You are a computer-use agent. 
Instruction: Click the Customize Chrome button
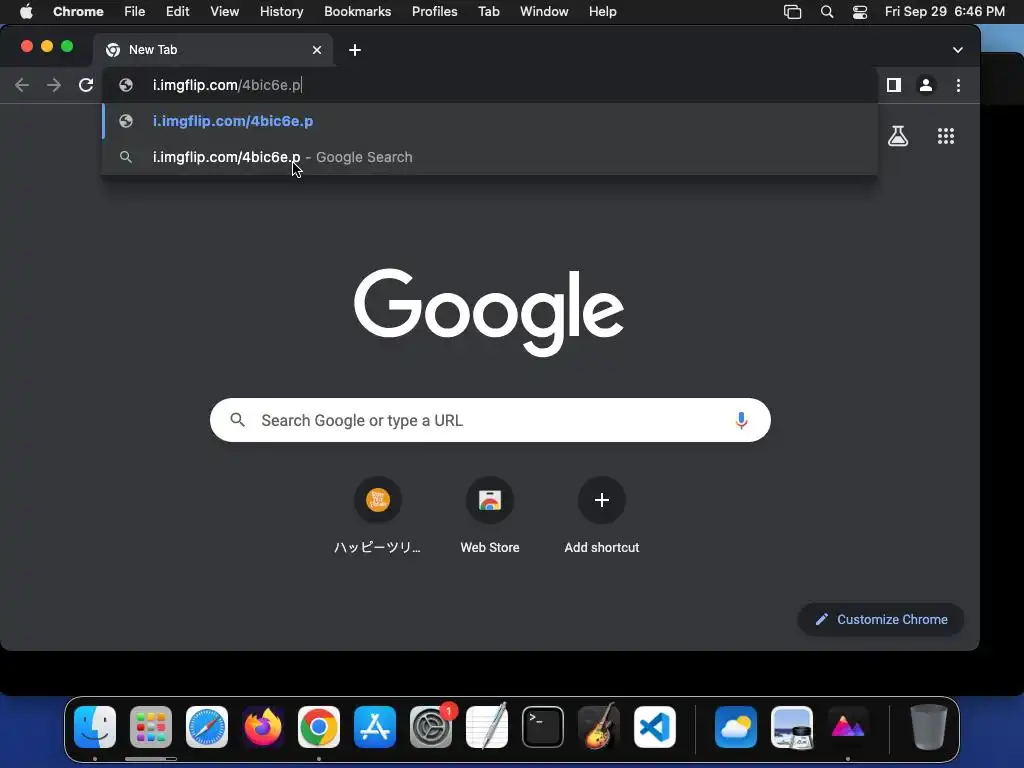(881, 619)
